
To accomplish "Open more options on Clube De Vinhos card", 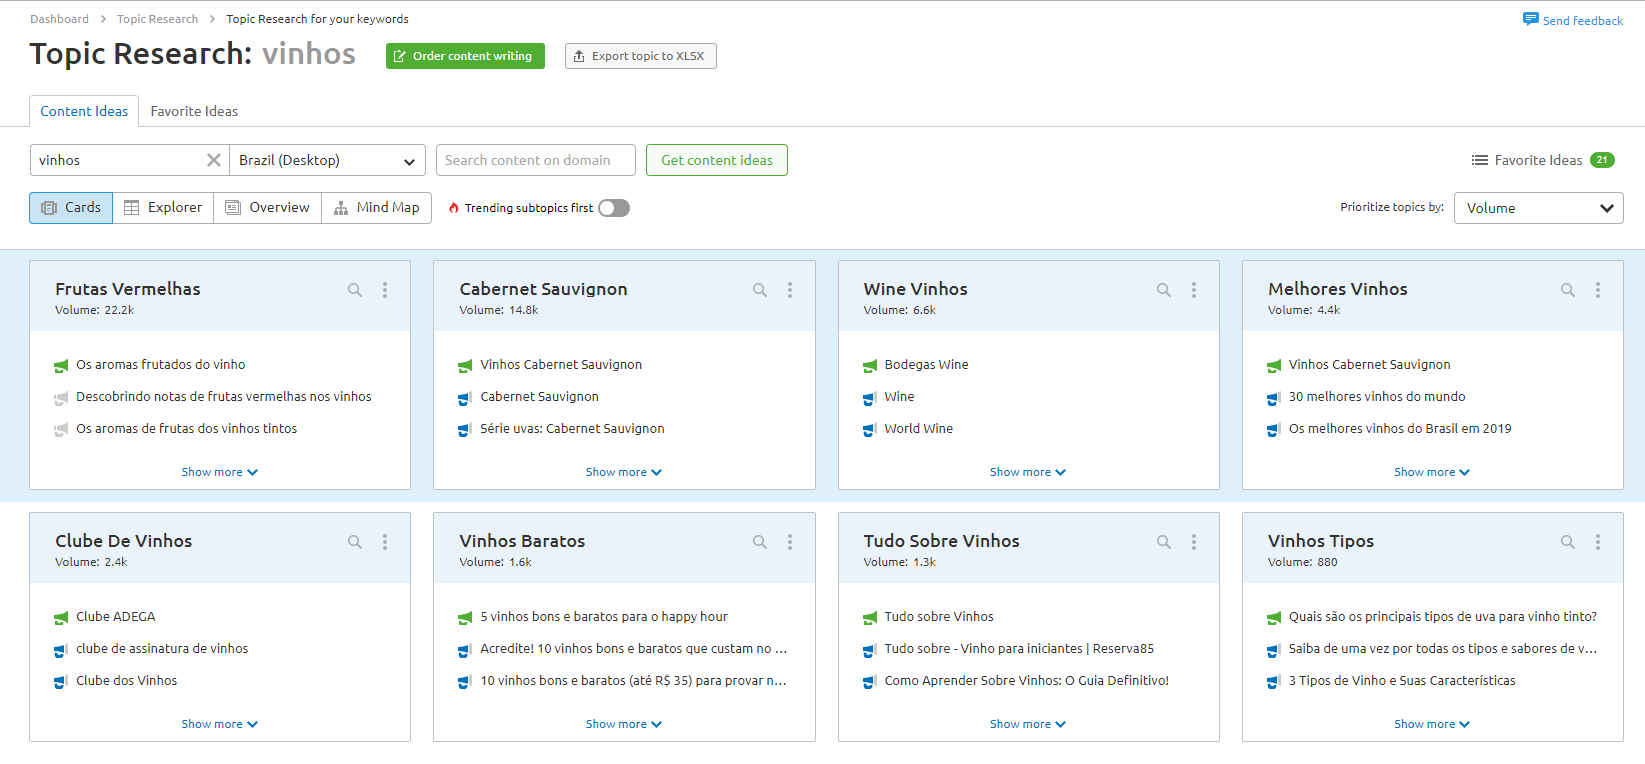I will click(385, 542).
